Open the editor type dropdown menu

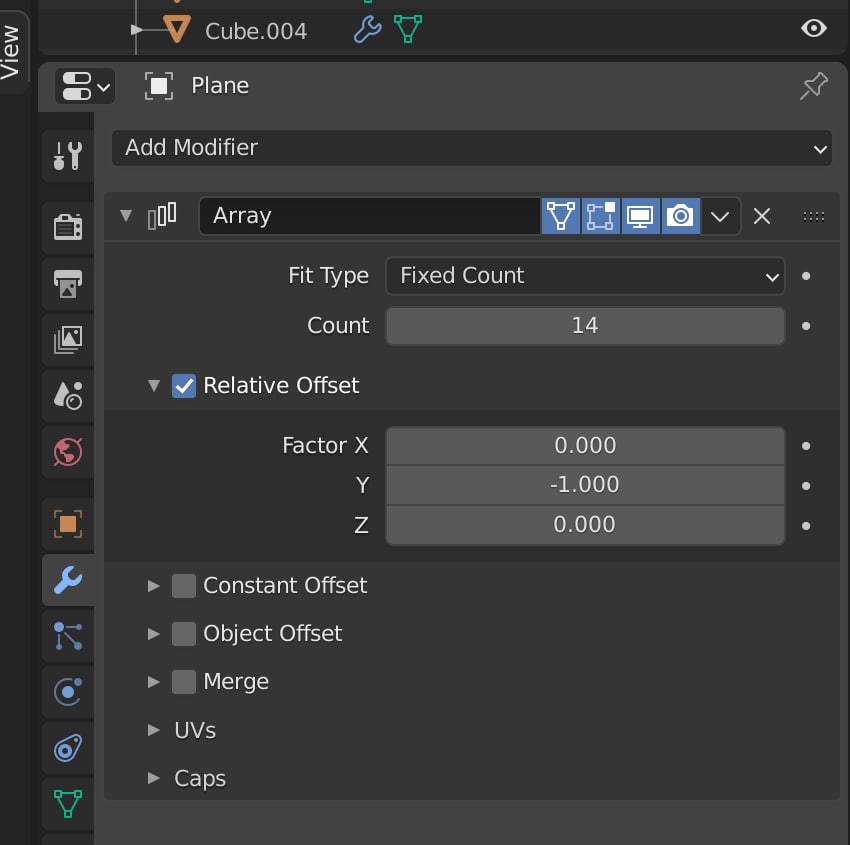click(x=85, y=86)
